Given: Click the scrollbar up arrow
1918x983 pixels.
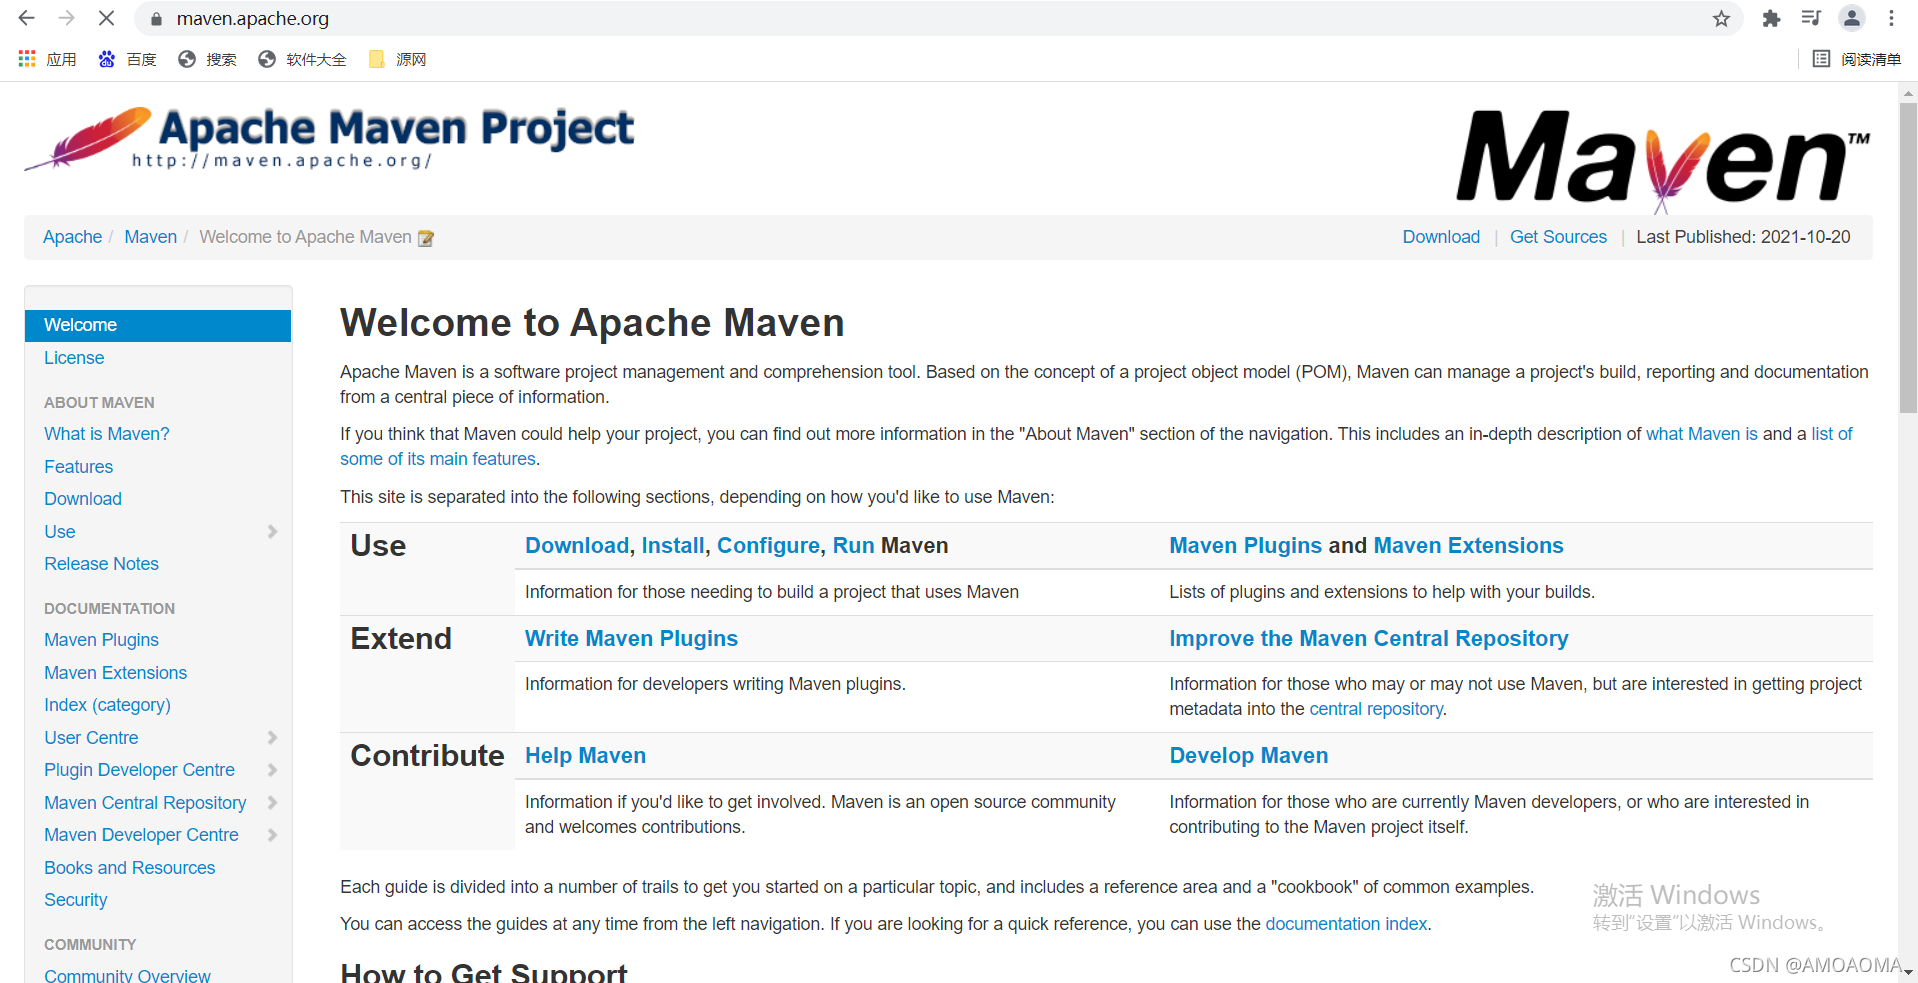Looking at the screenshot, I should [x=1908, y=92].
